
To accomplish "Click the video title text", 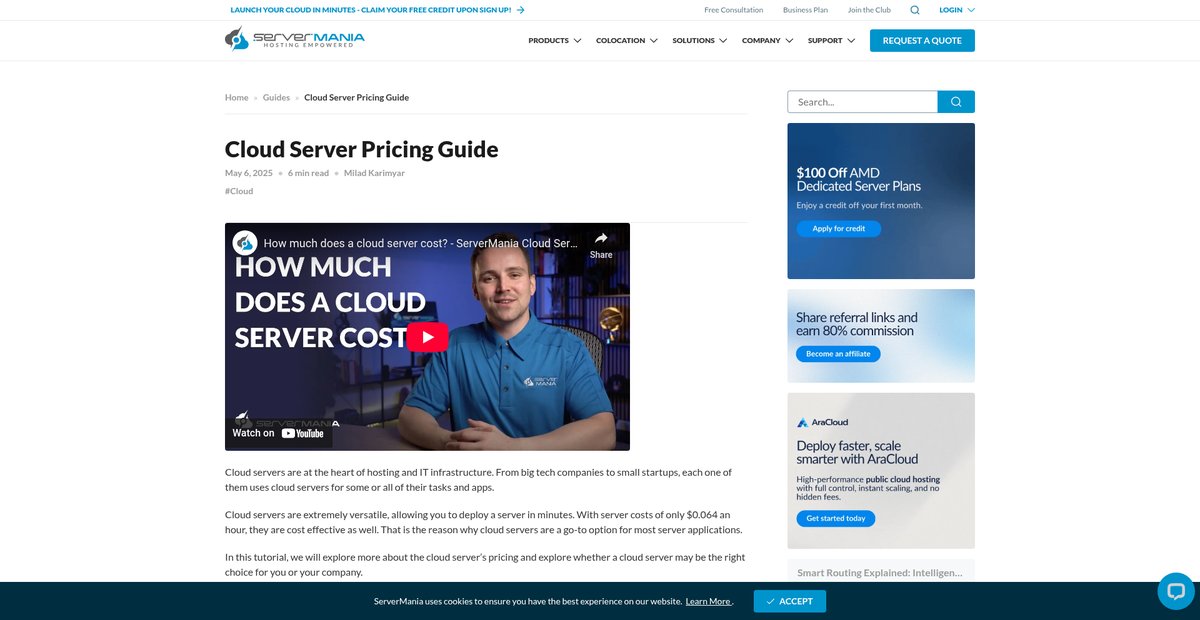I will 420,243.
